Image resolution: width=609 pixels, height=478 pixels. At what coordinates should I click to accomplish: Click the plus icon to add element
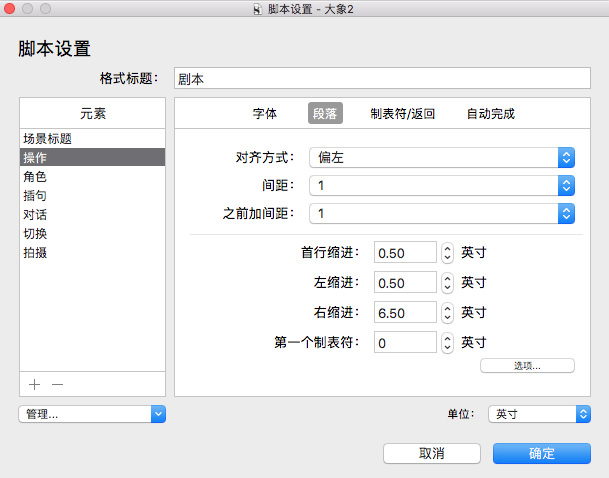coord(35,384)
